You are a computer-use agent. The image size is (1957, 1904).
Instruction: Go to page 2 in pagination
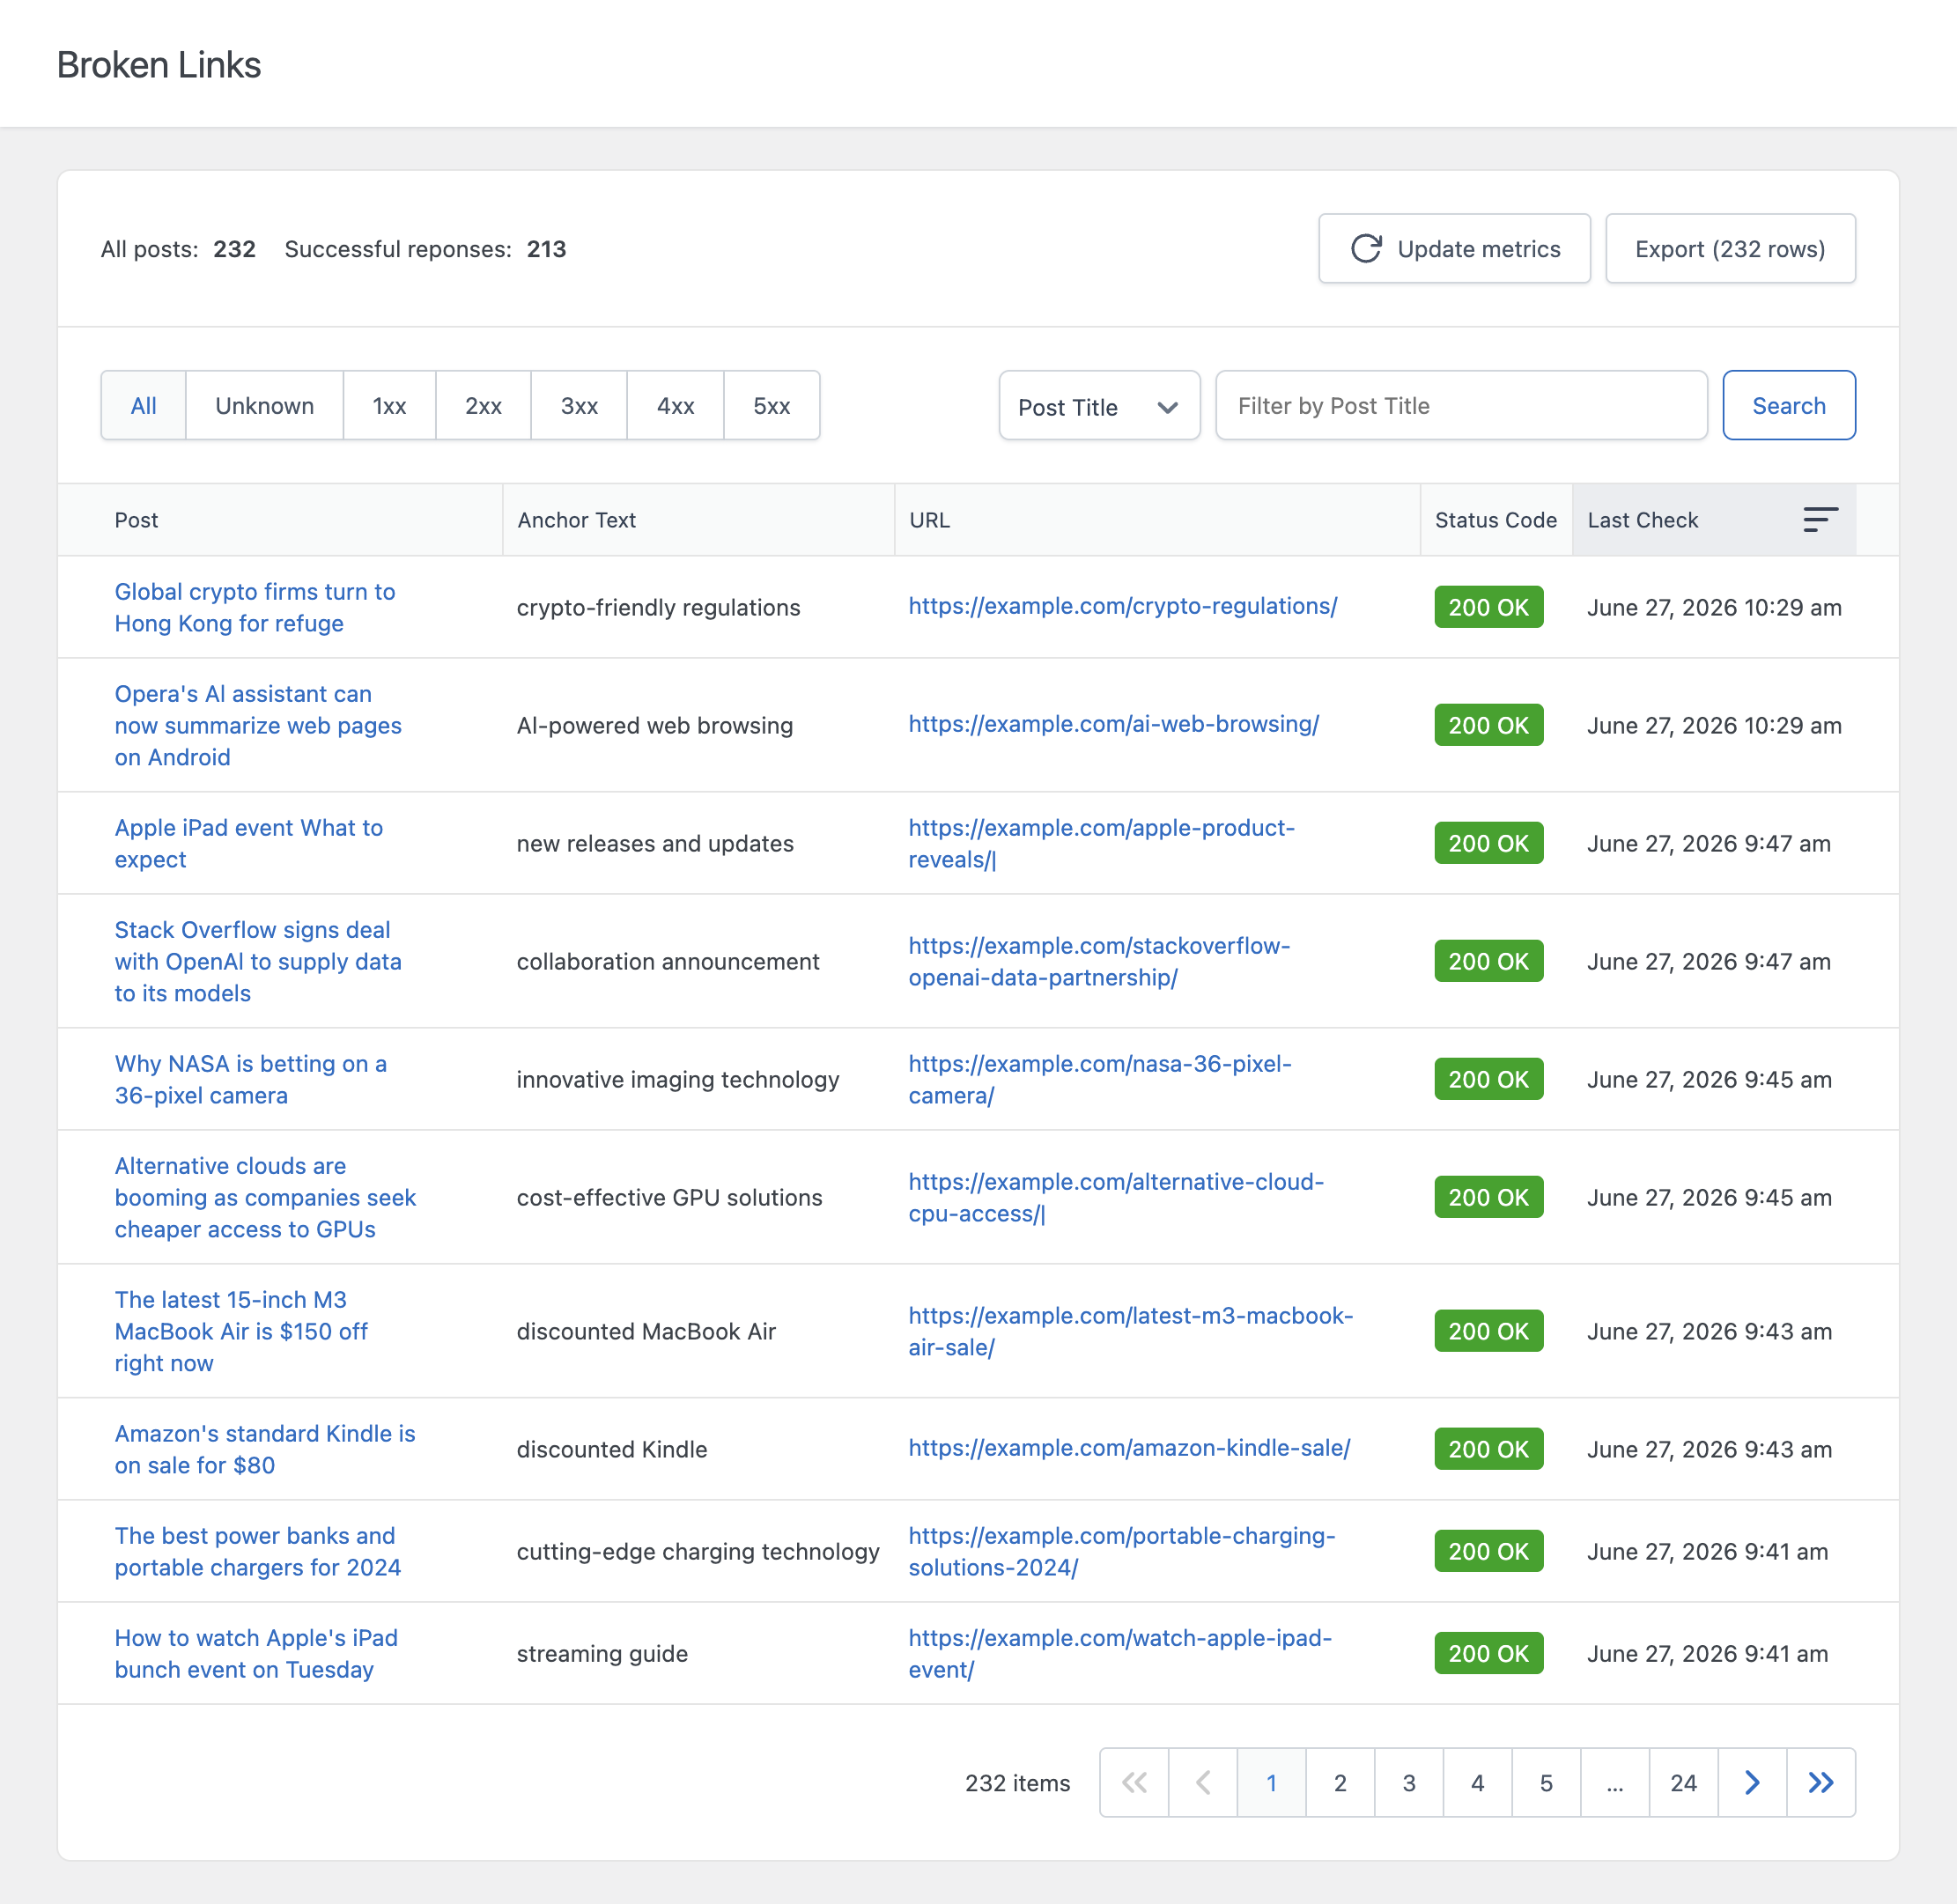pos(1340,1782)
